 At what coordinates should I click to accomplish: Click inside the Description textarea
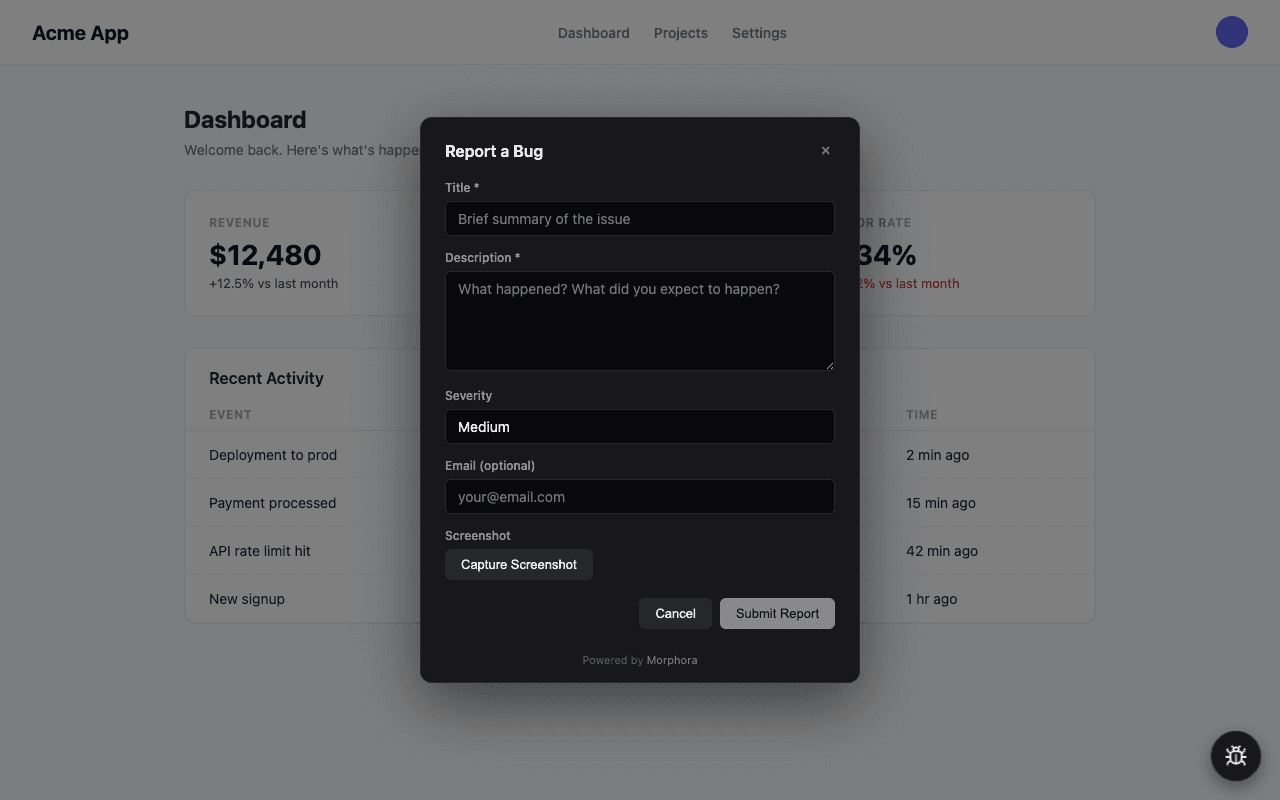639,320
